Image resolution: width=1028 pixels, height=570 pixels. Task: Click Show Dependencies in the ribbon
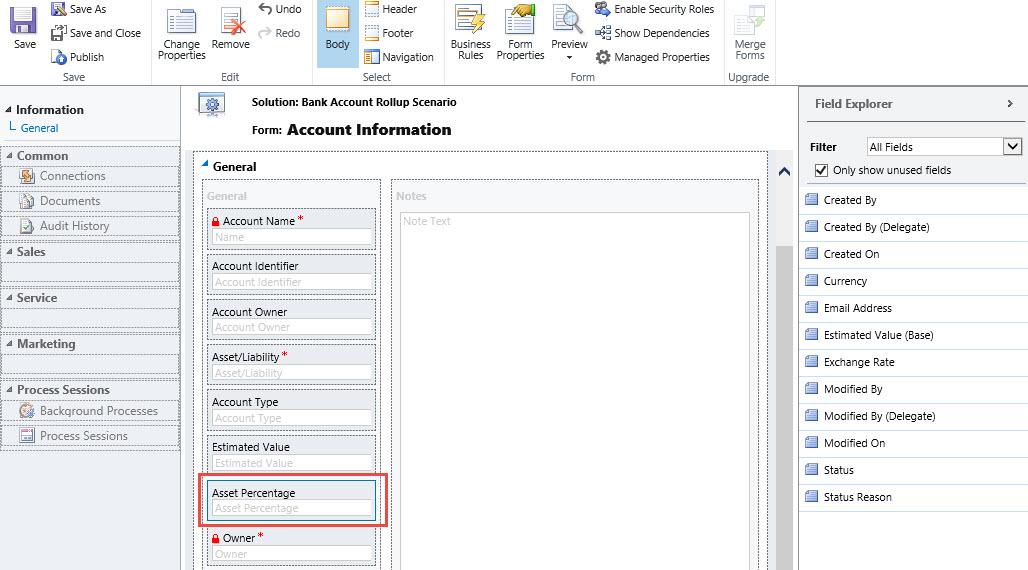click(x=653, y=33)
